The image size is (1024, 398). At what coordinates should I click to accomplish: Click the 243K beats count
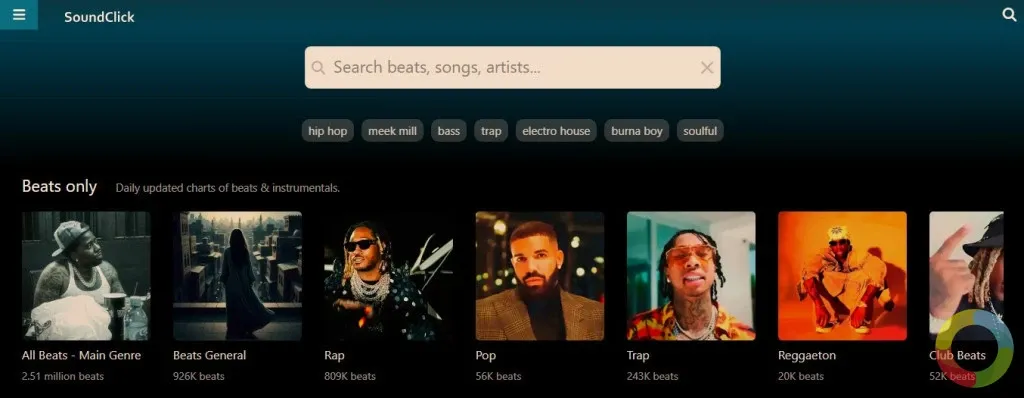click(x=652, y=376)
